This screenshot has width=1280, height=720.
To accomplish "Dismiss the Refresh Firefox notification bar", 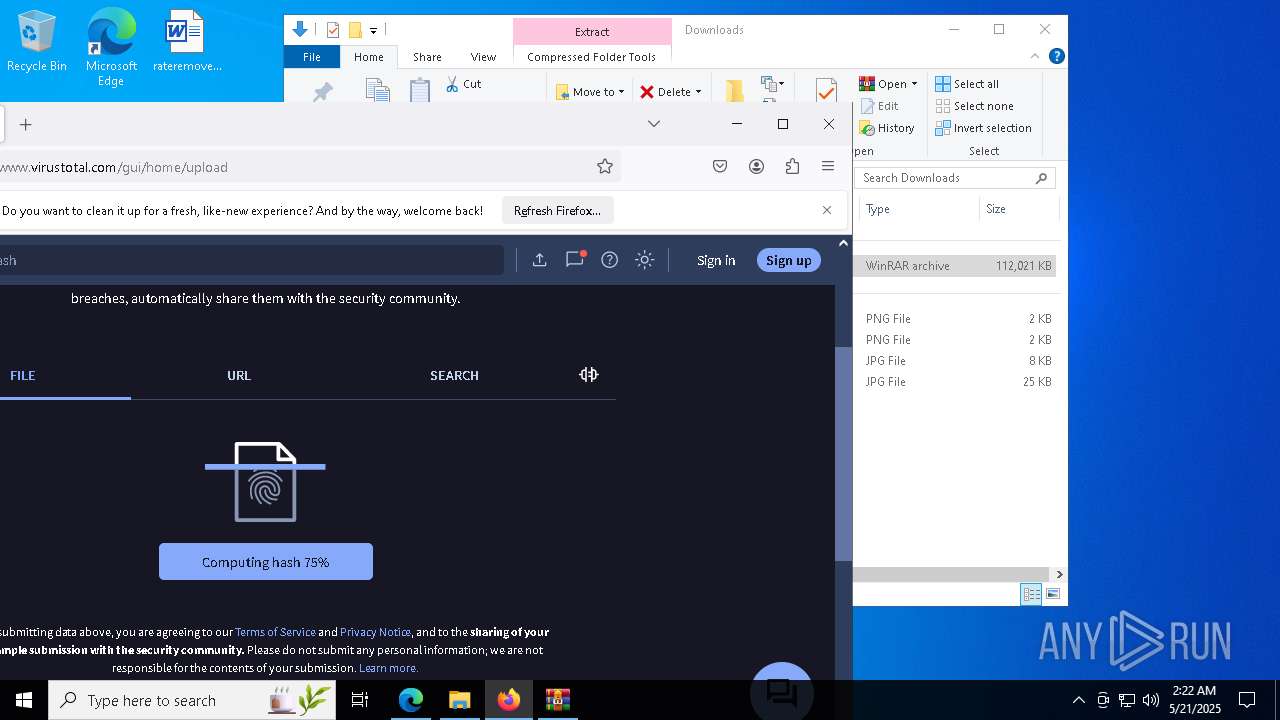I will (x=827, y=210).
